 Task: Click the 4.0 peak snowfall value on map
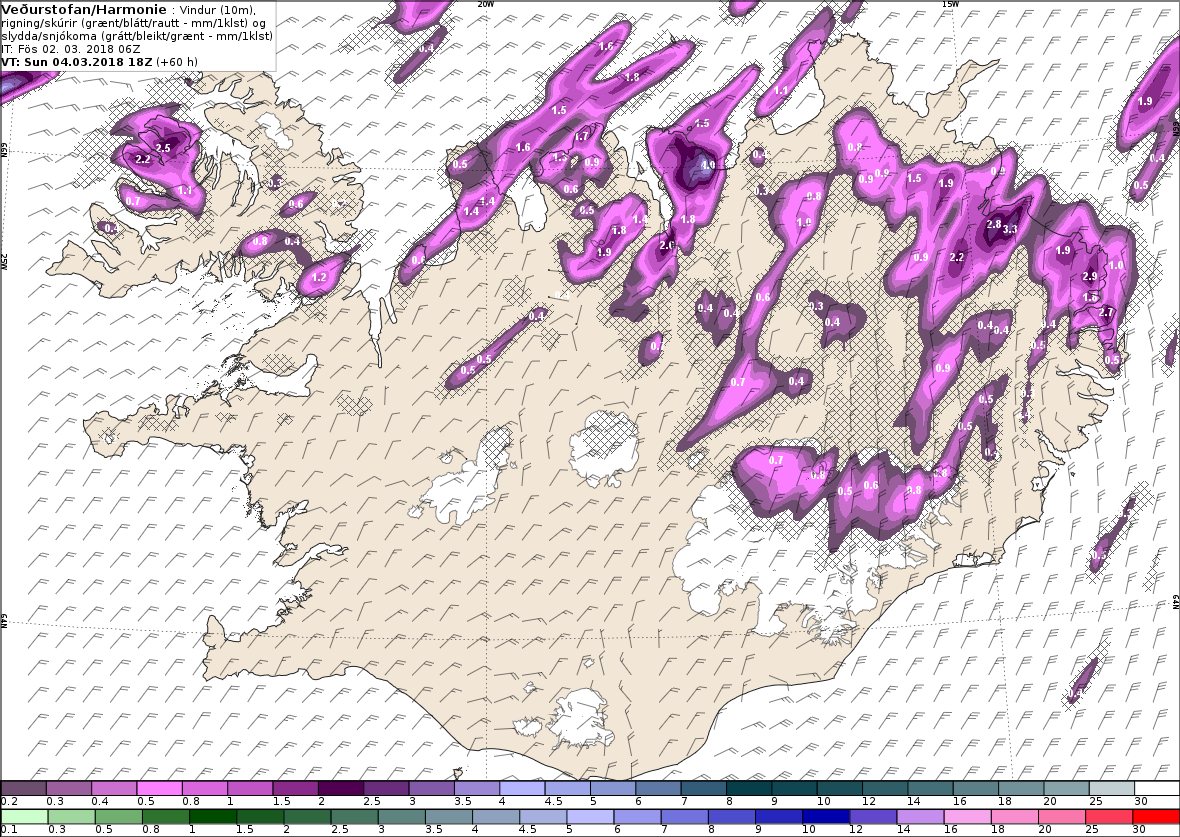tap(707, 165)
